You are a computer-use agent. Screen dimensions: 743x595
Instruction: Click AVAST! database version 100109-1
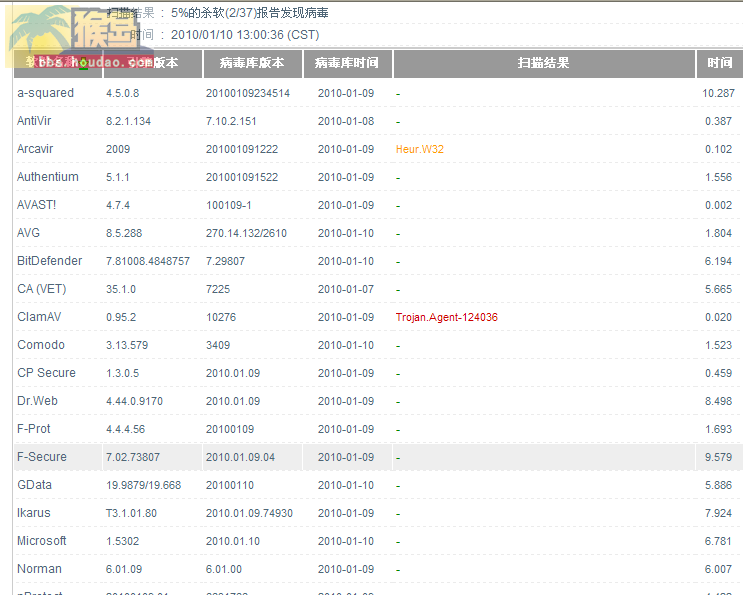click(x=228, y=205)
